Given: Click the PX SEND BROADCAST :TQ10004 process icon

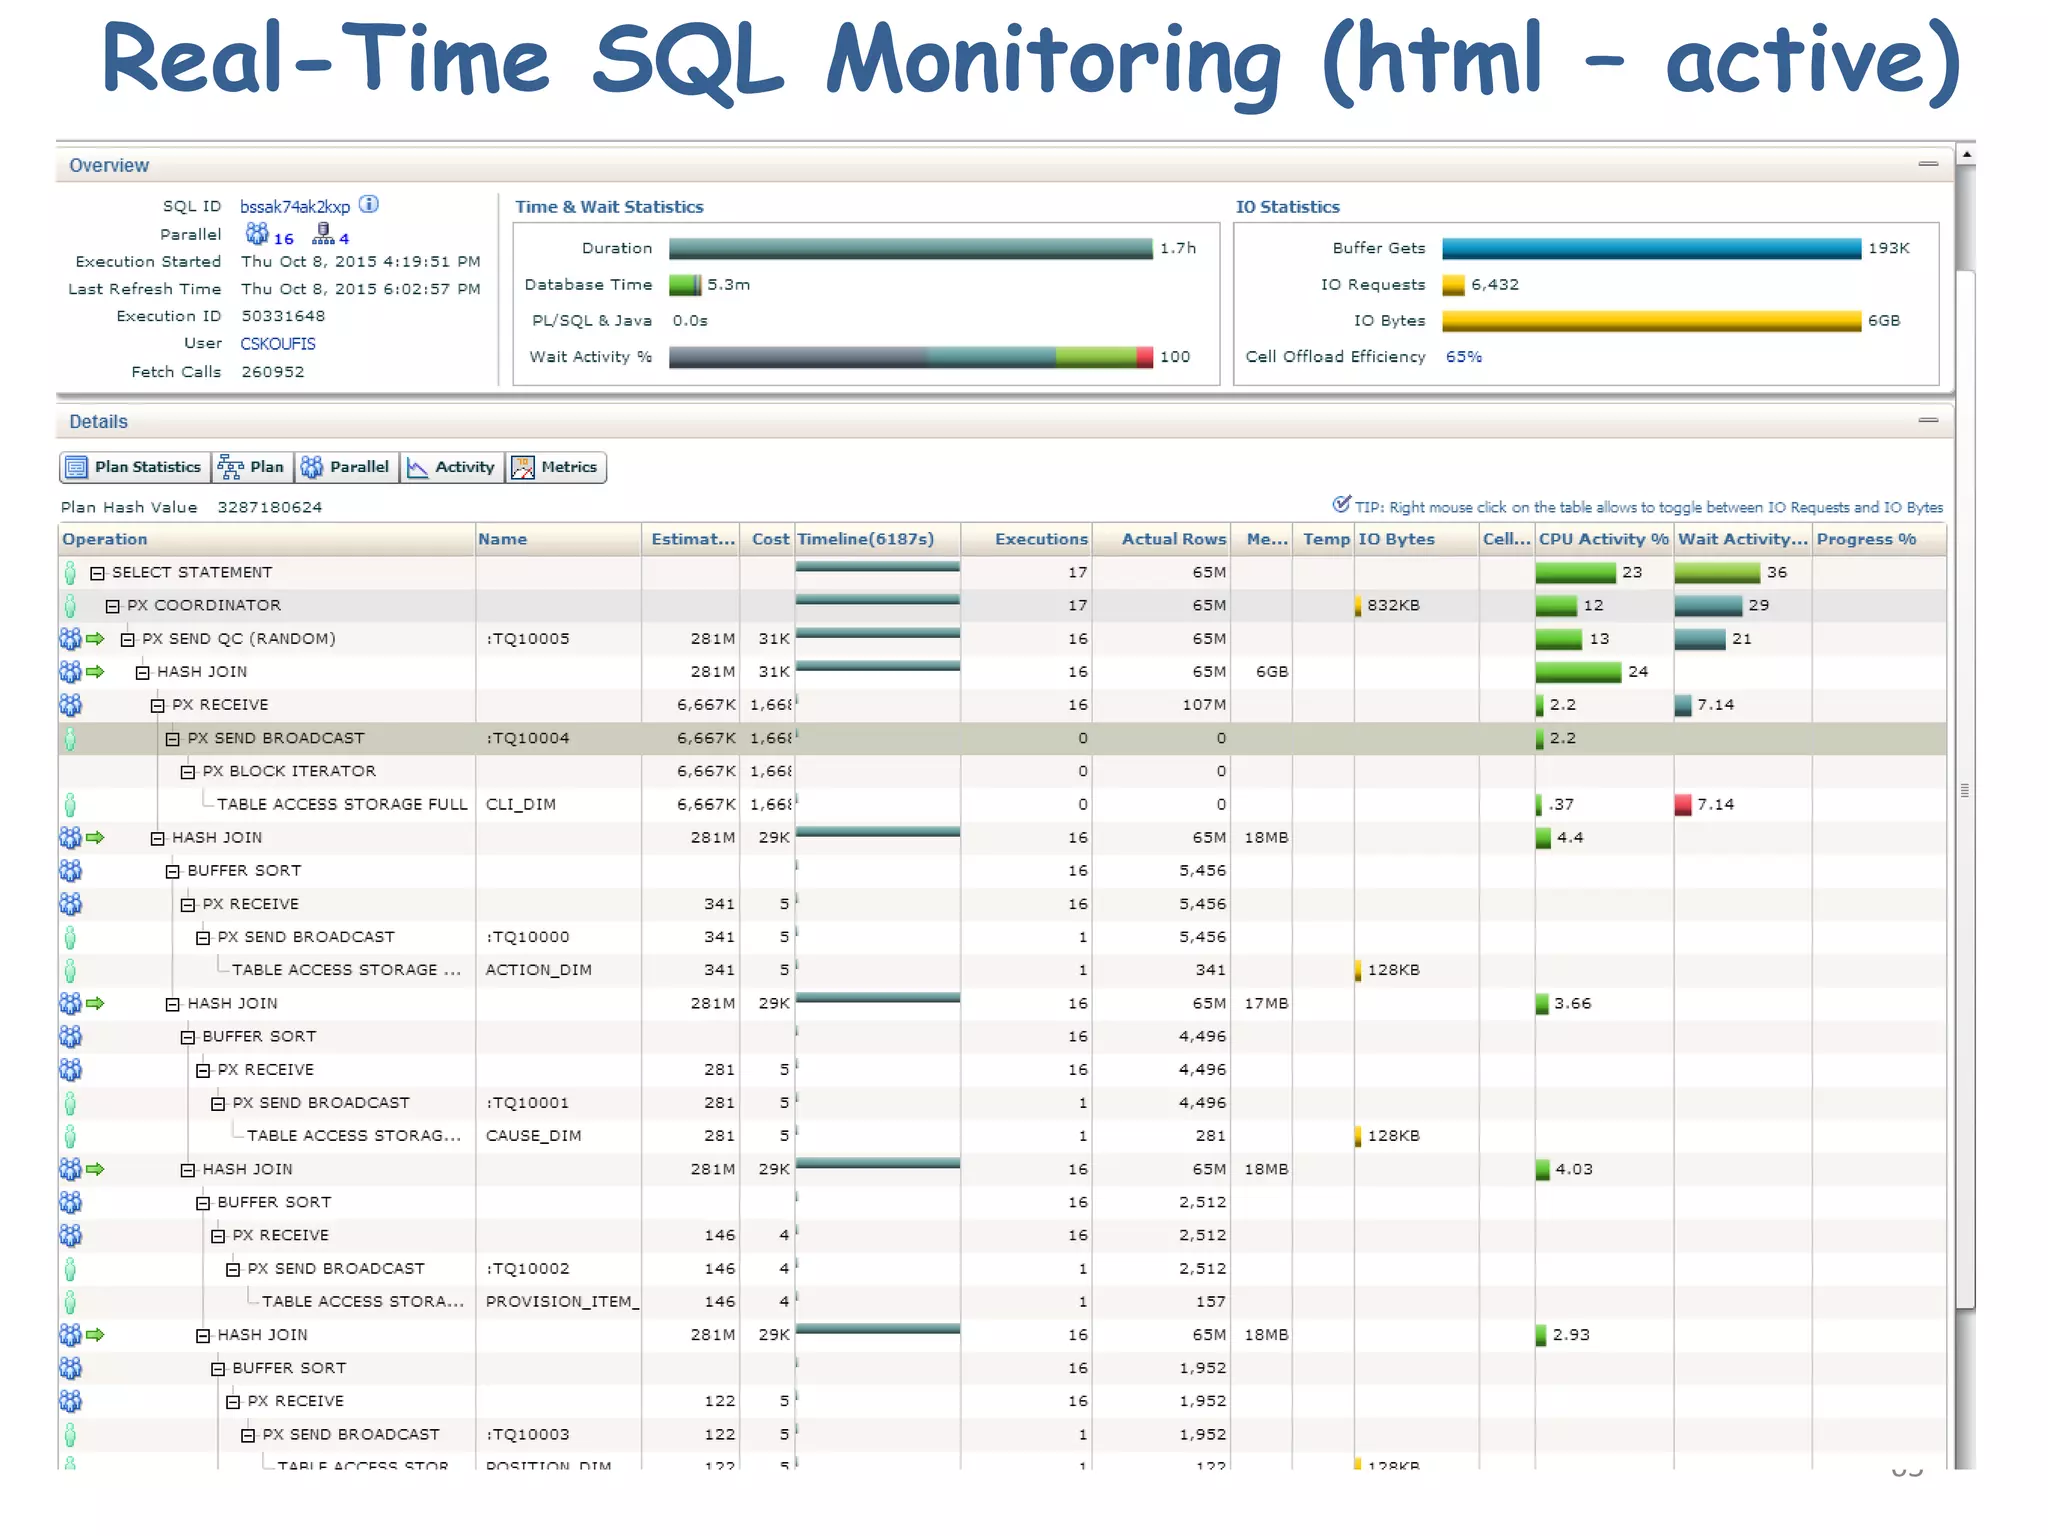Looking at the screenshot, I should tap(70, 738).
